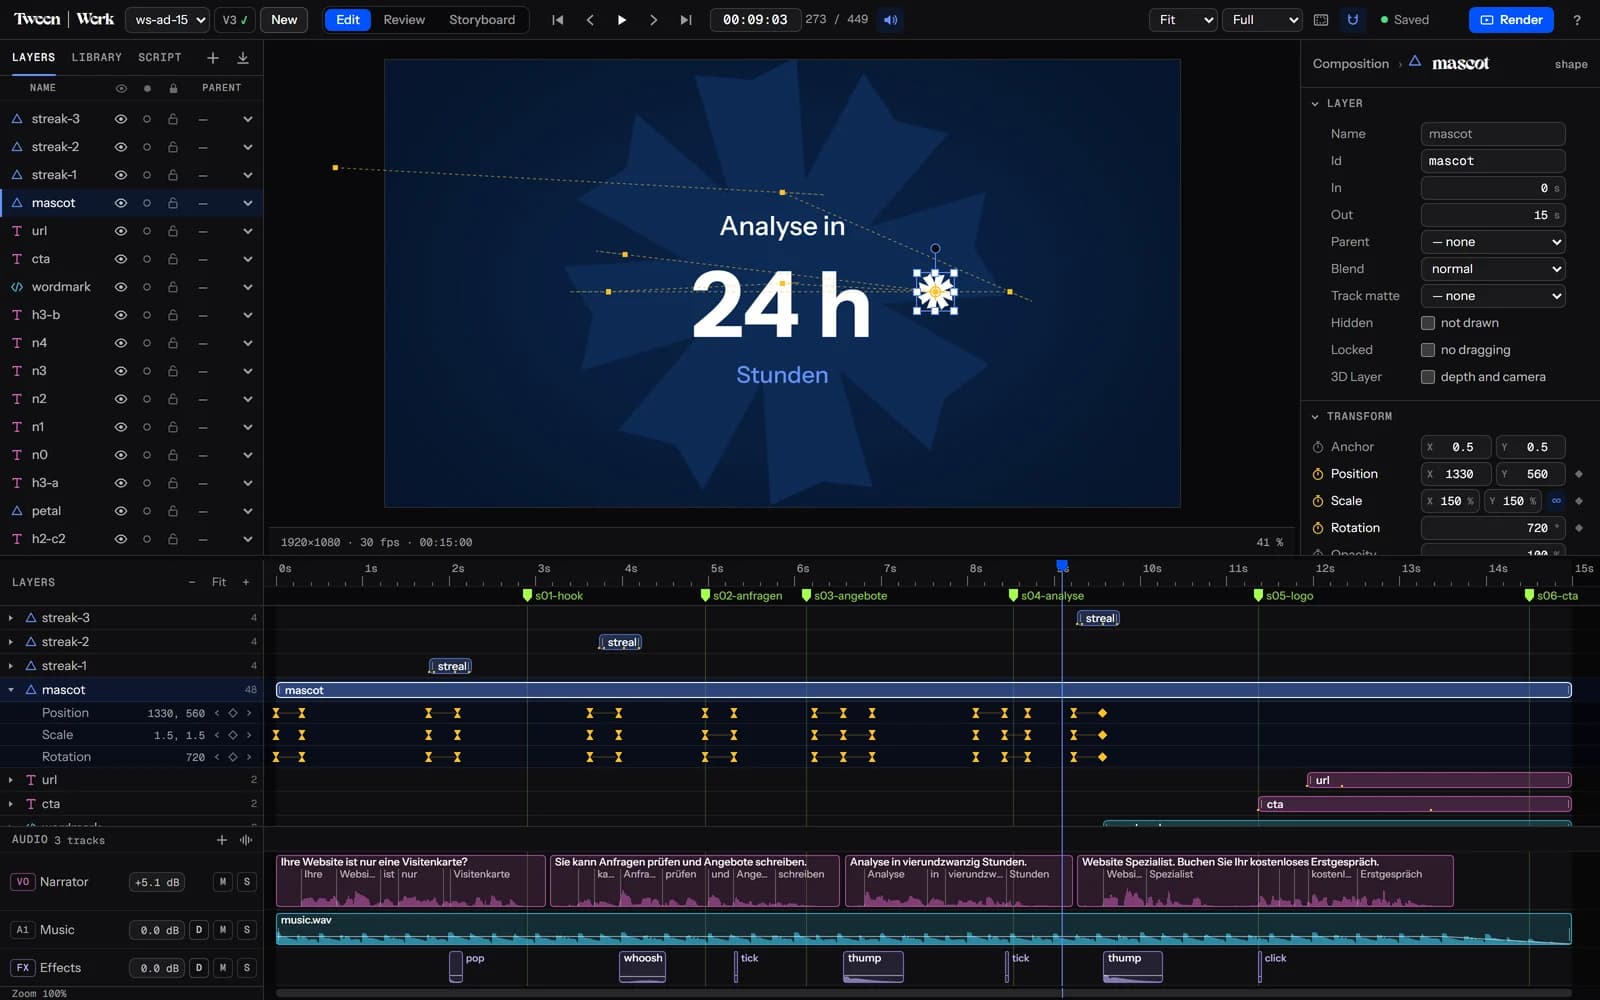Step forward one frame
Screen dimensions: 1600x1000
click(x=654, y=20)
